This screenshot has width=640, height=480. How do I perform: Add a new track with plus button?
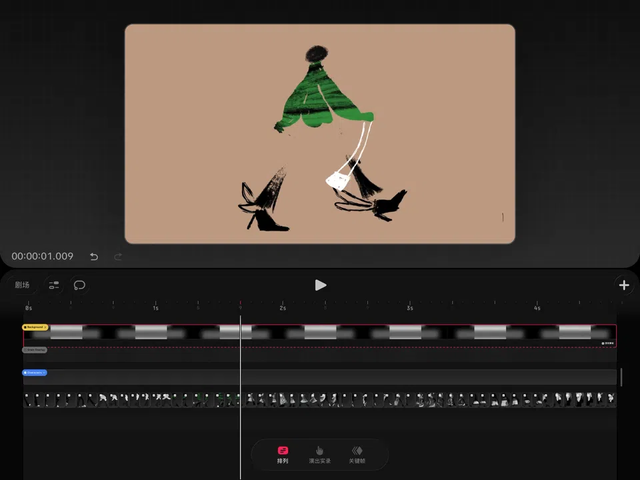(x=624, y=285)
